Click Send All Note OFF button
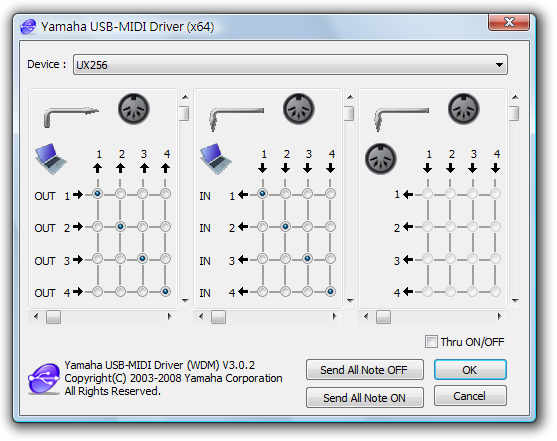 pos(364,370)
